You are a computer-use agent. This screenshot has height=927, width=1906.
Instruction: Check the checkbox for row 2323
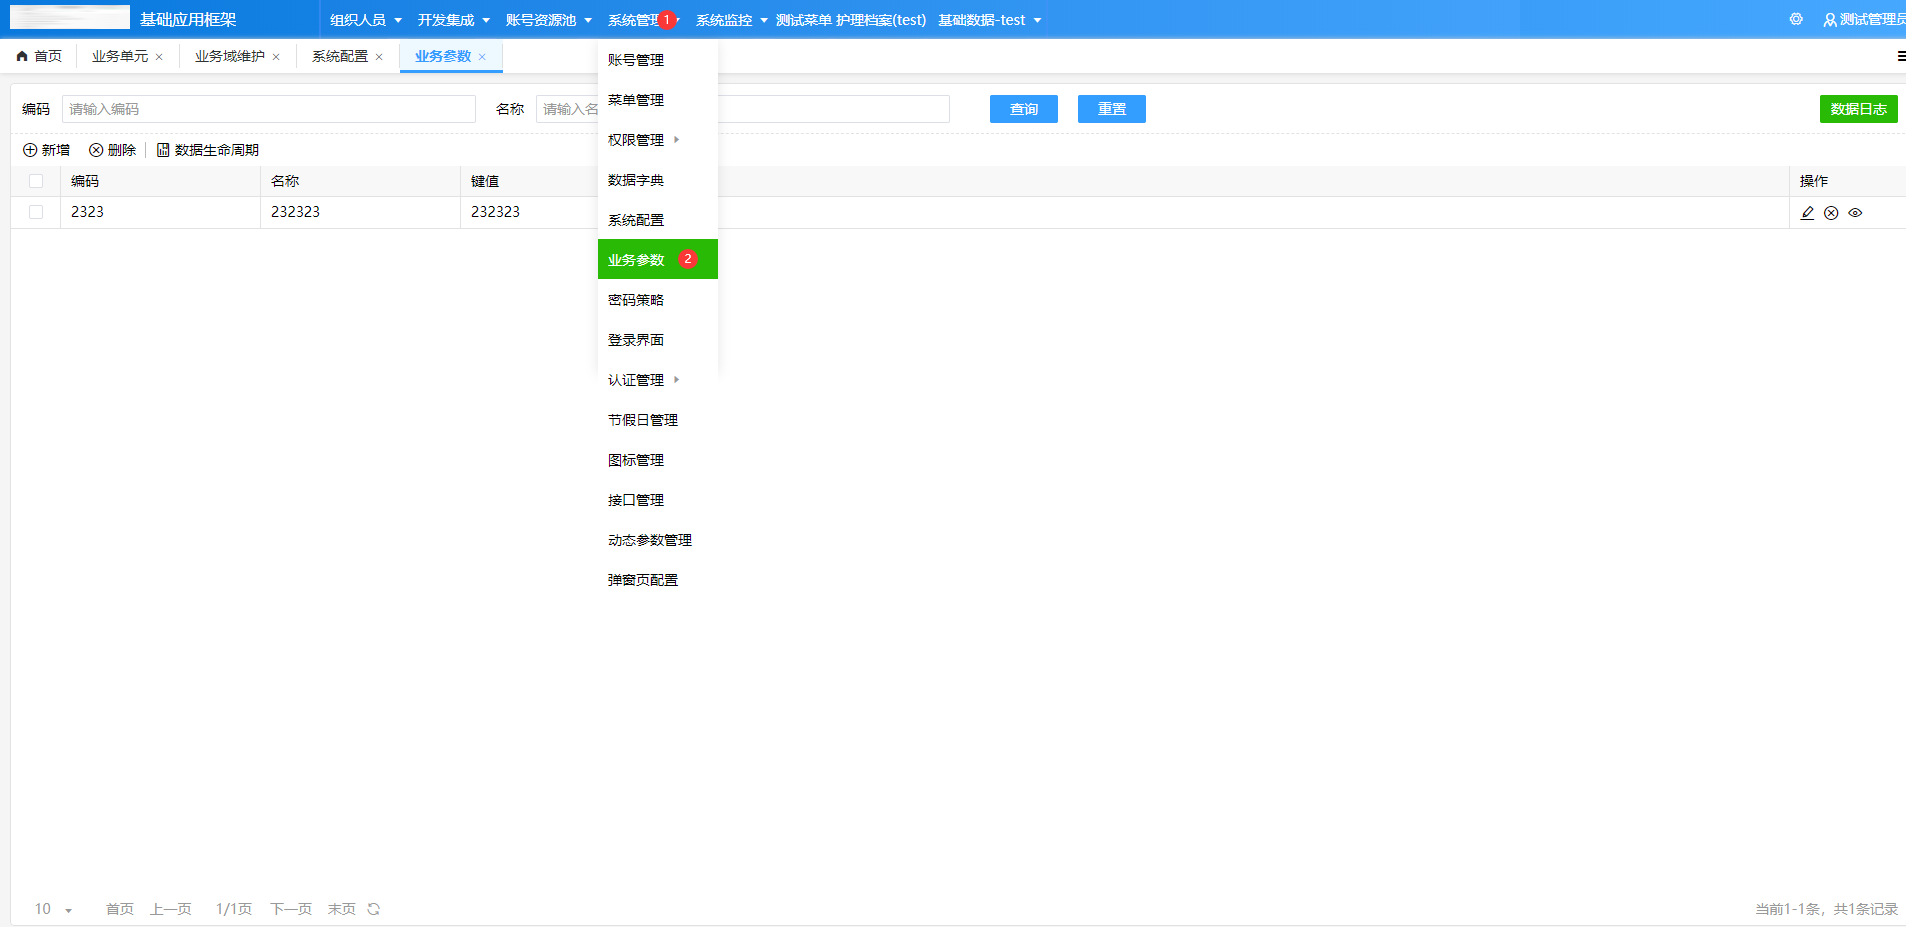click(36, 212)
